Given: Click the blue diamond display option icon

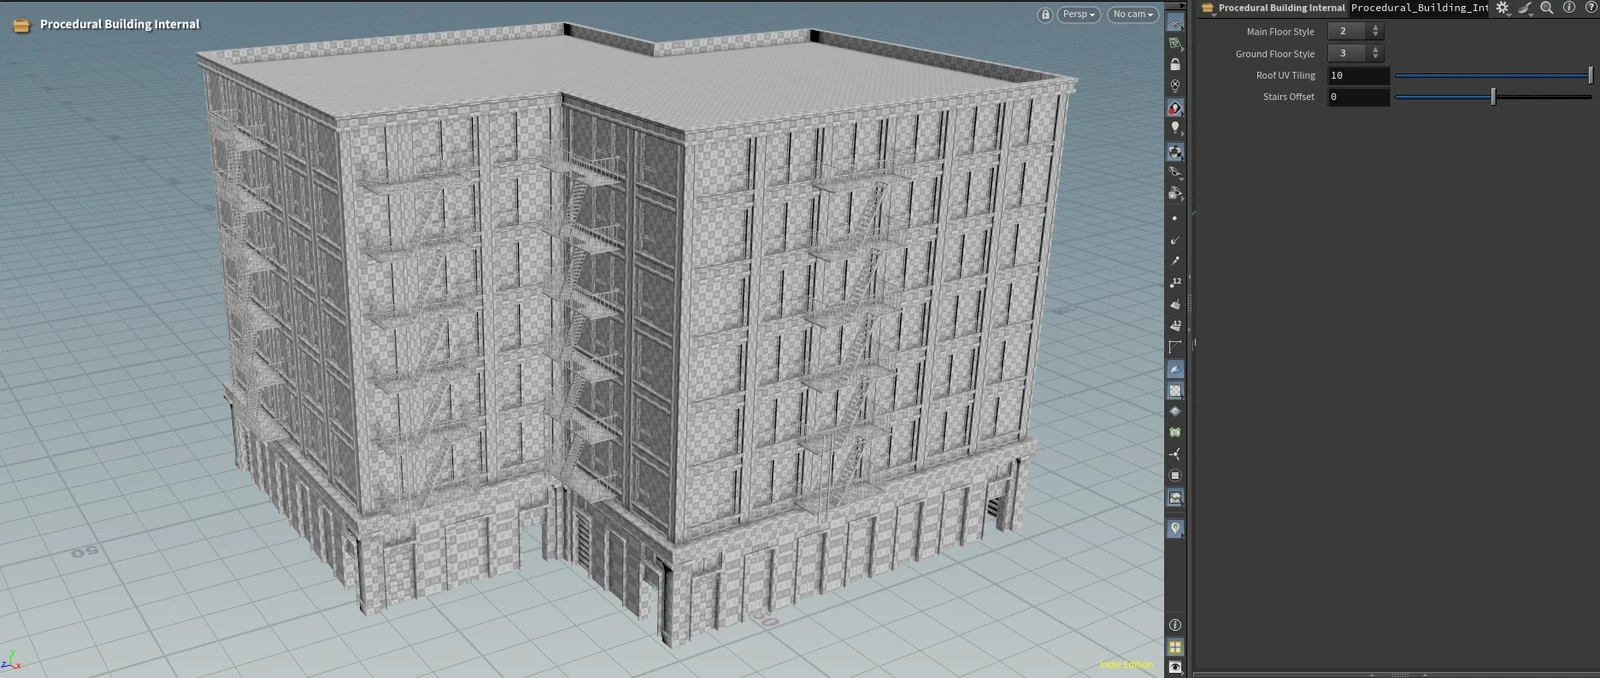Looking at the screenshot, I should [x=1175, y=411].
